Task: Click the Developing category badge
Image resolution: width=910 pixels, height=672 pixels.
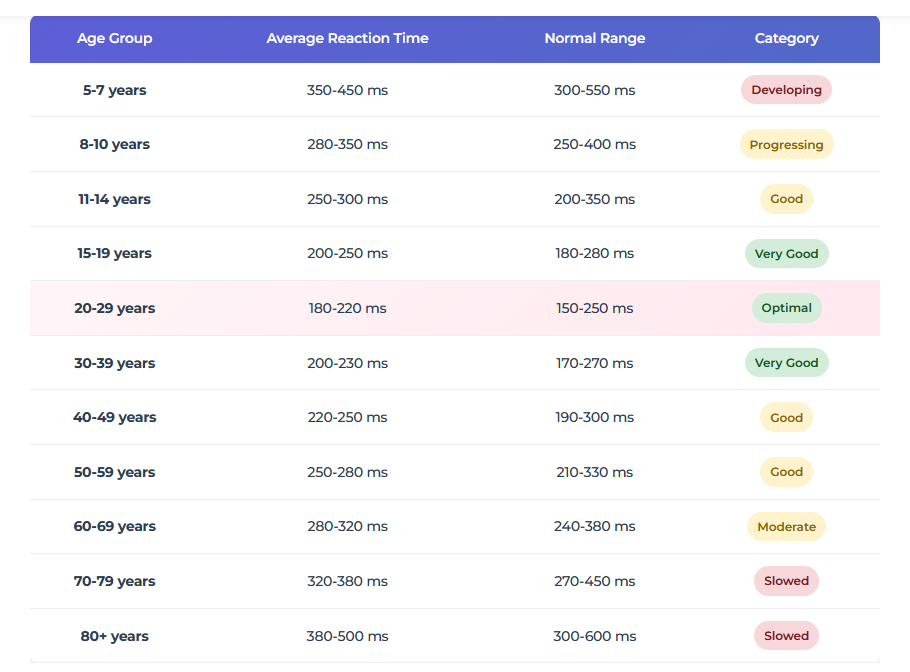Action: pyautogui.click(x=786, y=90)
